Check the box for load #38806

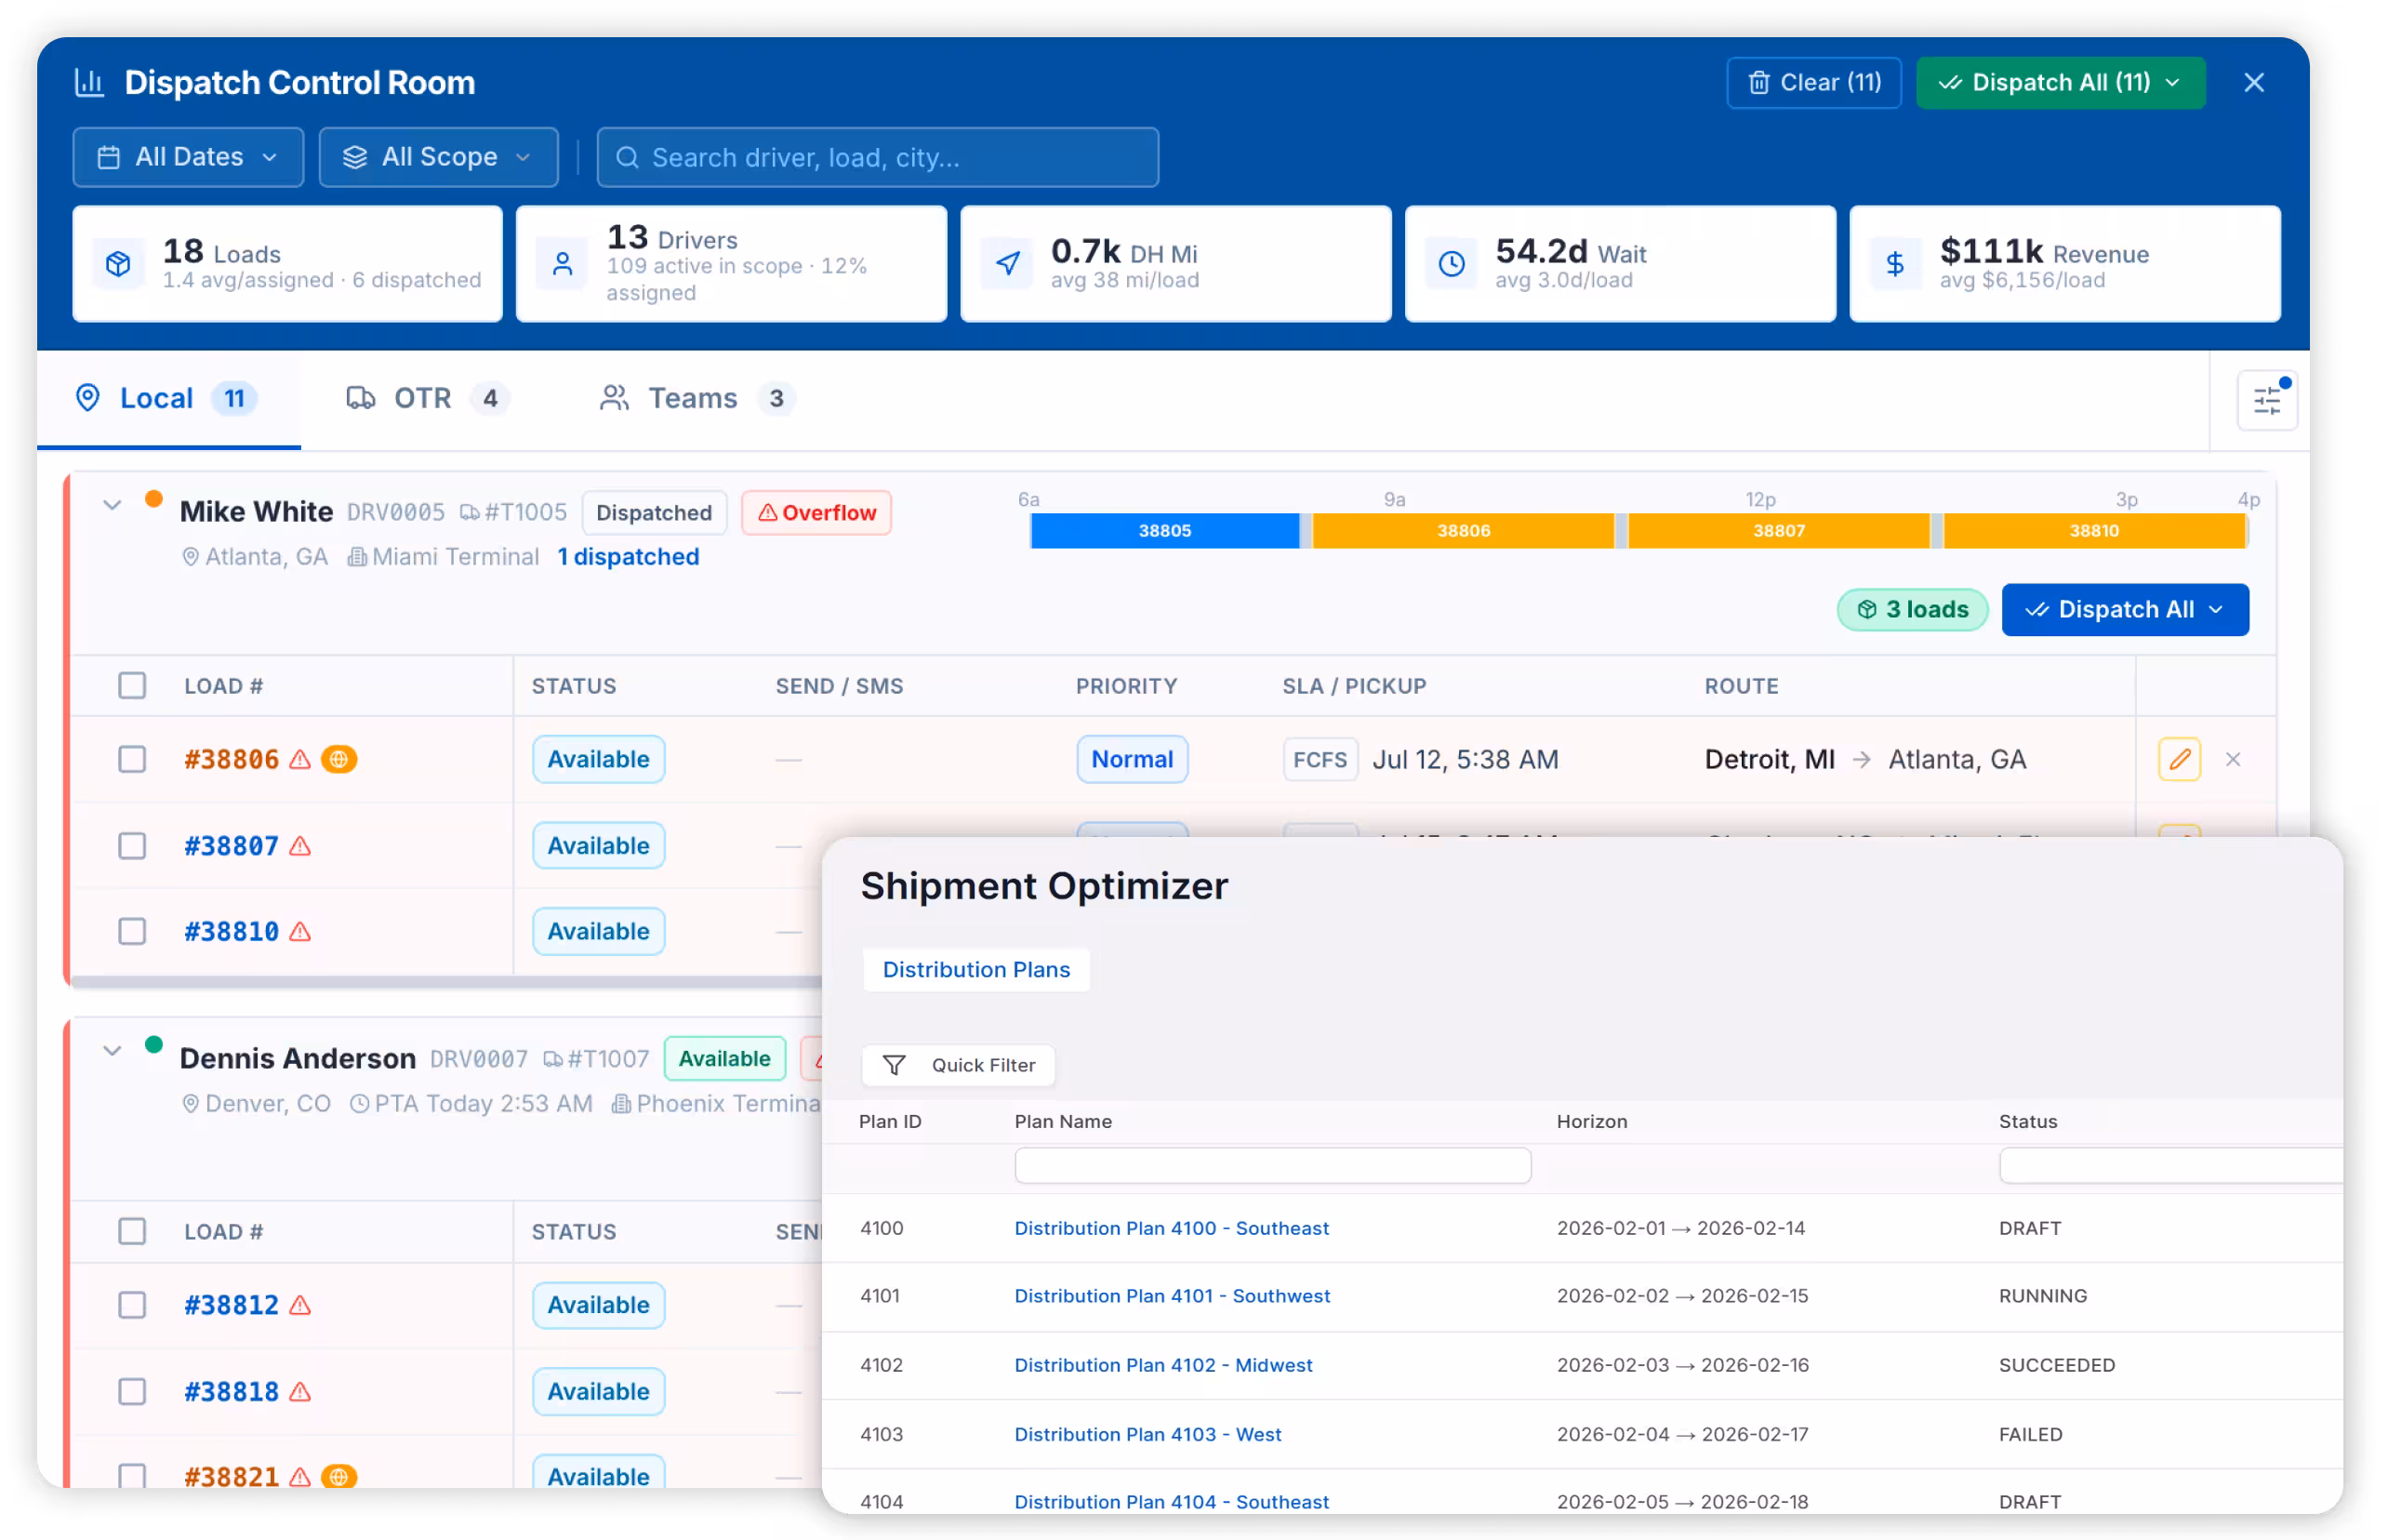pos(132,760)
